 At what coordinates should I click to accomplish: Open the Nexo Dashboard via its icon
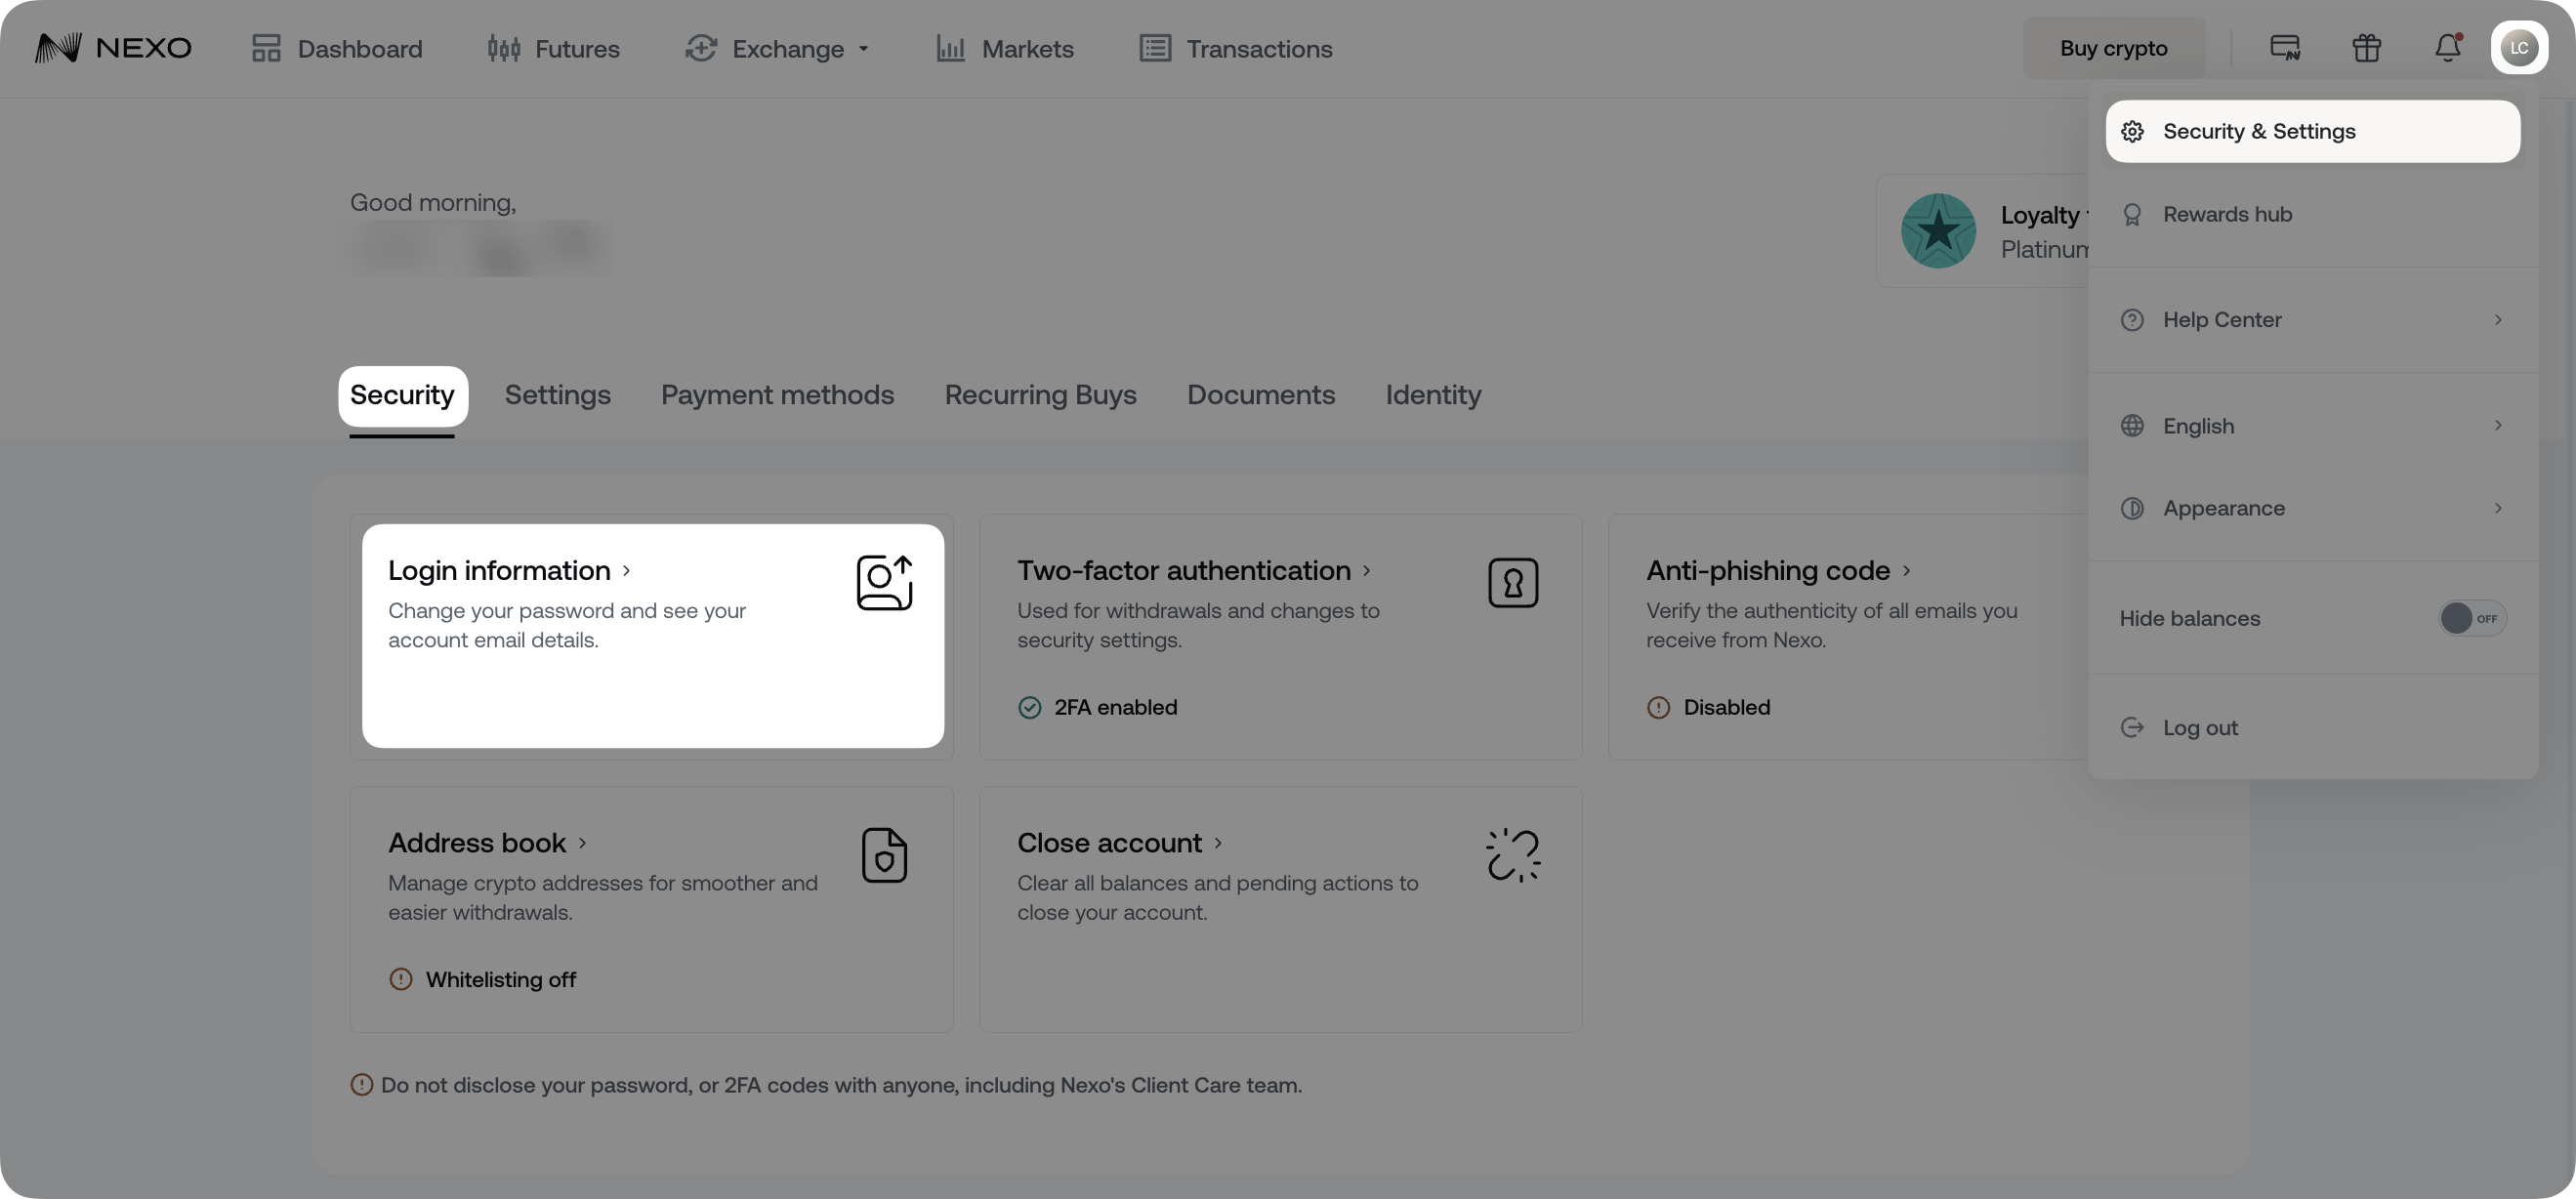(x=266, y=48)
